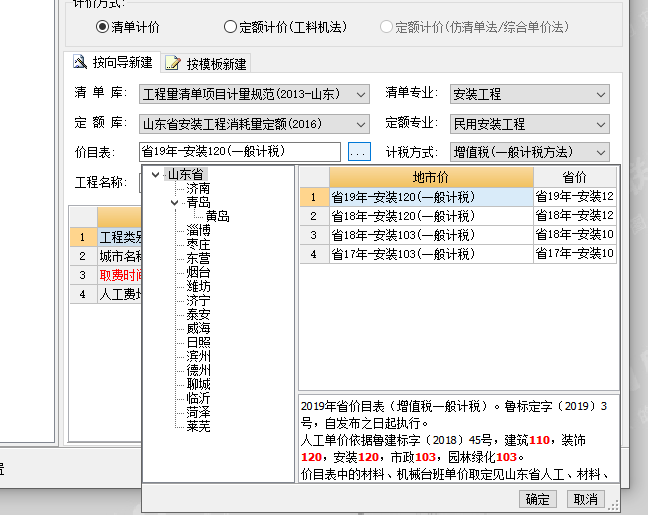The image size is (648, 515).
Task: Click the 地市价 column header
Action: [x=431, y=178]
